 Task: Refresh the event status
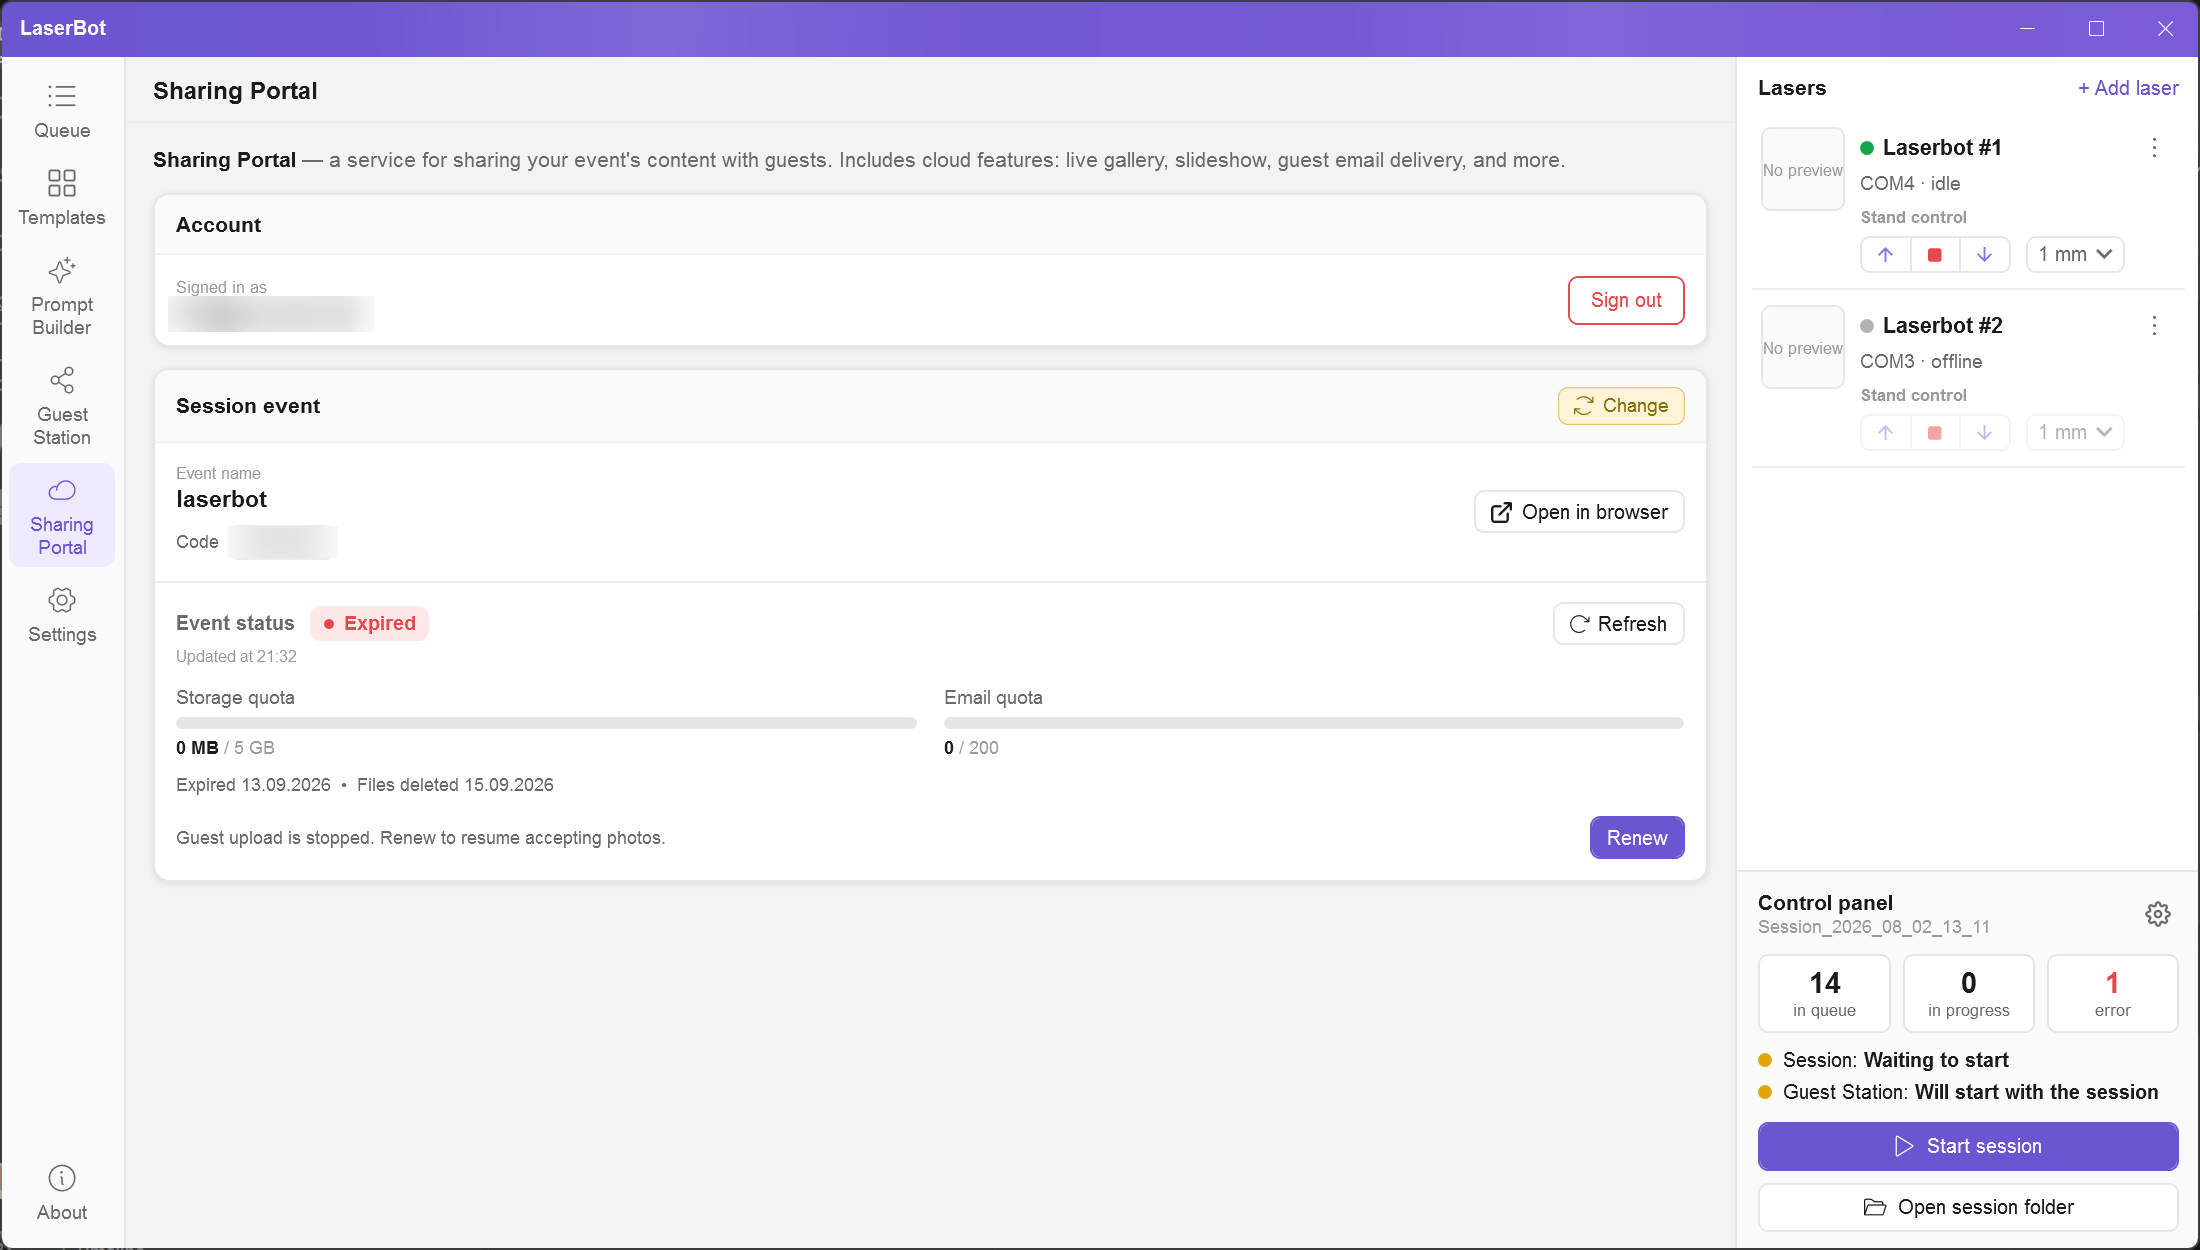tap(1618, 624)
